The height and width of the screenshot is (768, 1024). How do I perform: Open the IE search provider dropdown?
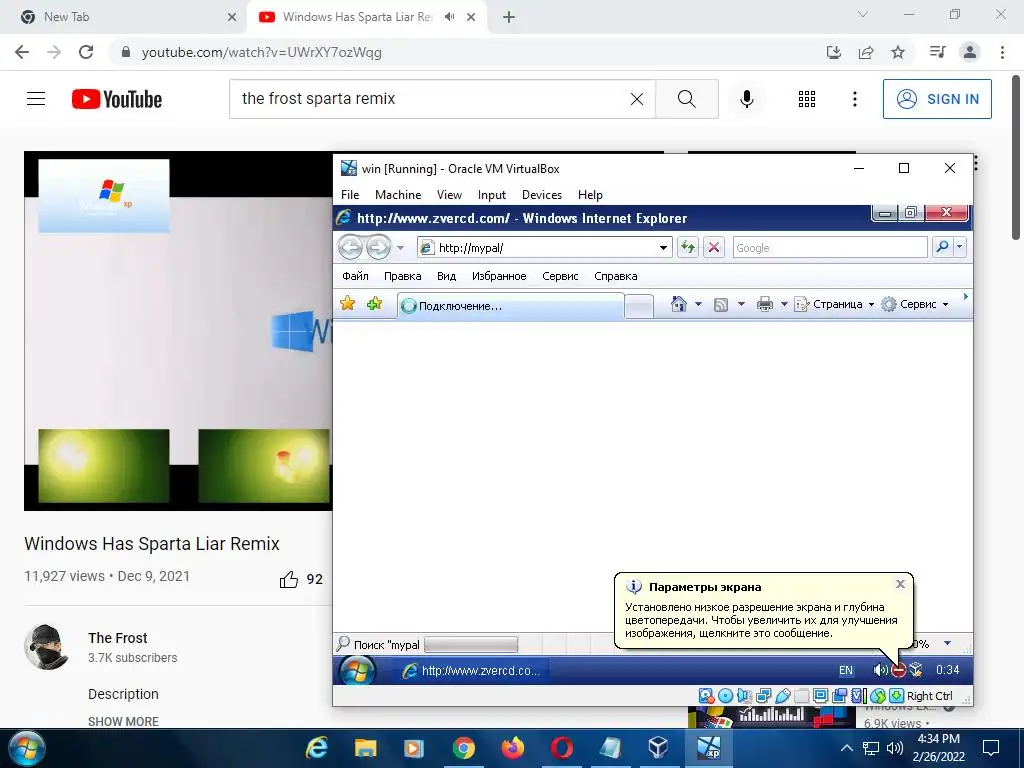[x=959, y=247]
